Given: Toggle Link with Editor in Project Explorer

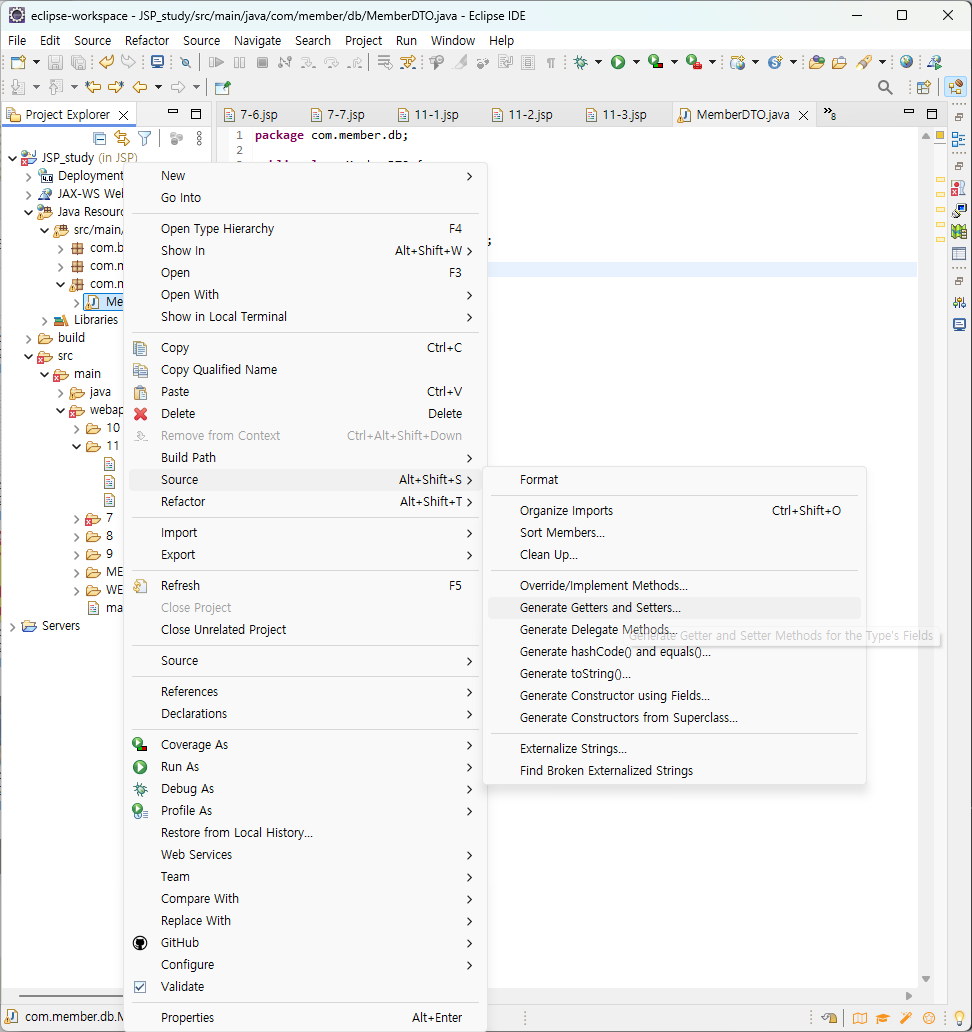Looking at the screenshot, I should [122, 138].
